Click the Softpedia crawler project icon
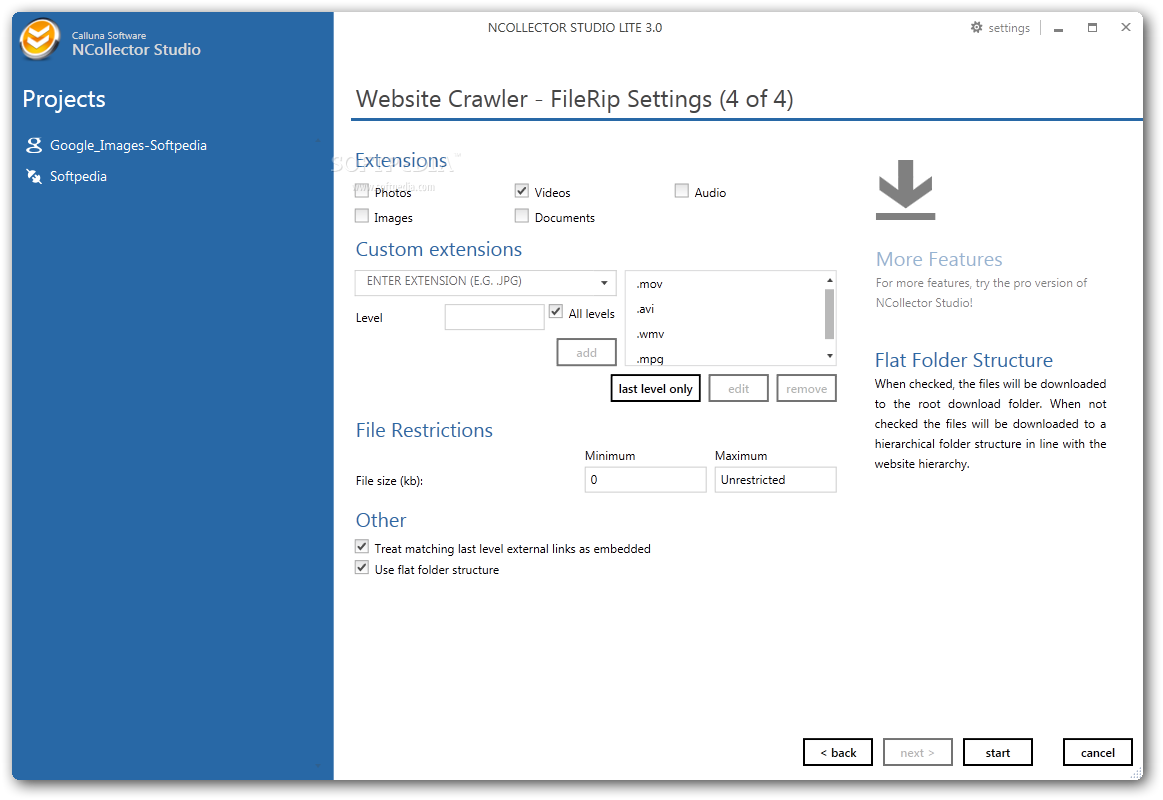This screenshot has width=1163, height=800. point(33,176)
